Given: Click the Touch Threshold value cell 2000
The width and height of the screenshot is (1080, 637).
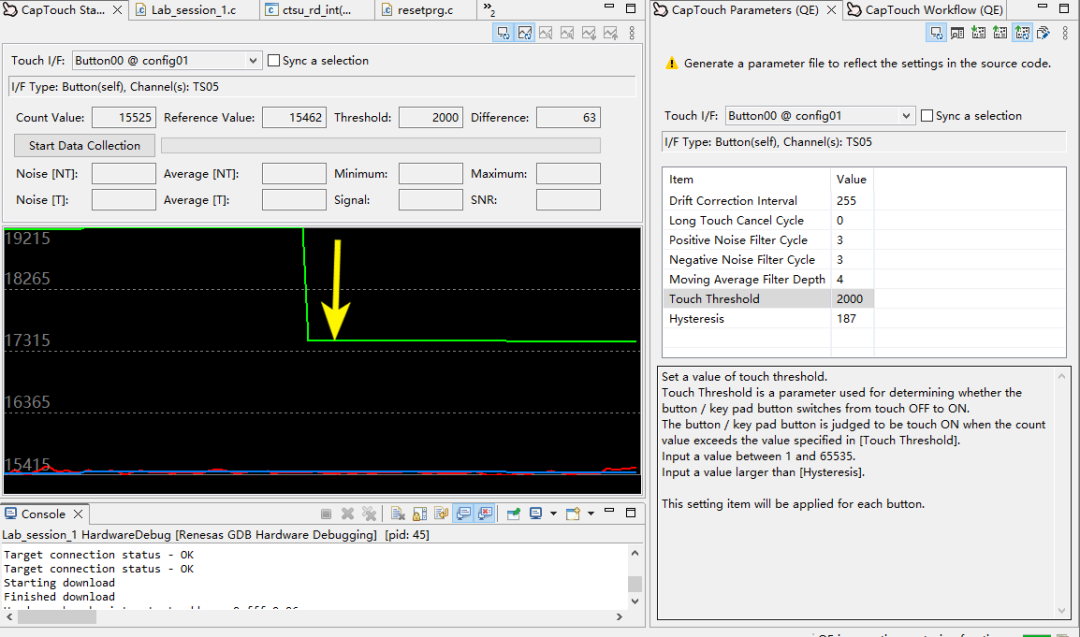Looking at the screenshot, I should (x=852, y=299).
